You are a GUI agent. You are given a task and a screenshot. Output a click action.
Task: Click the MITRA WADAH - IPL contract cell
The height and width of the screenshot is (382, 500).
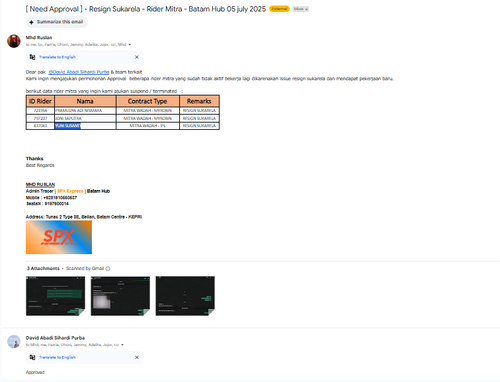[147, 126]
